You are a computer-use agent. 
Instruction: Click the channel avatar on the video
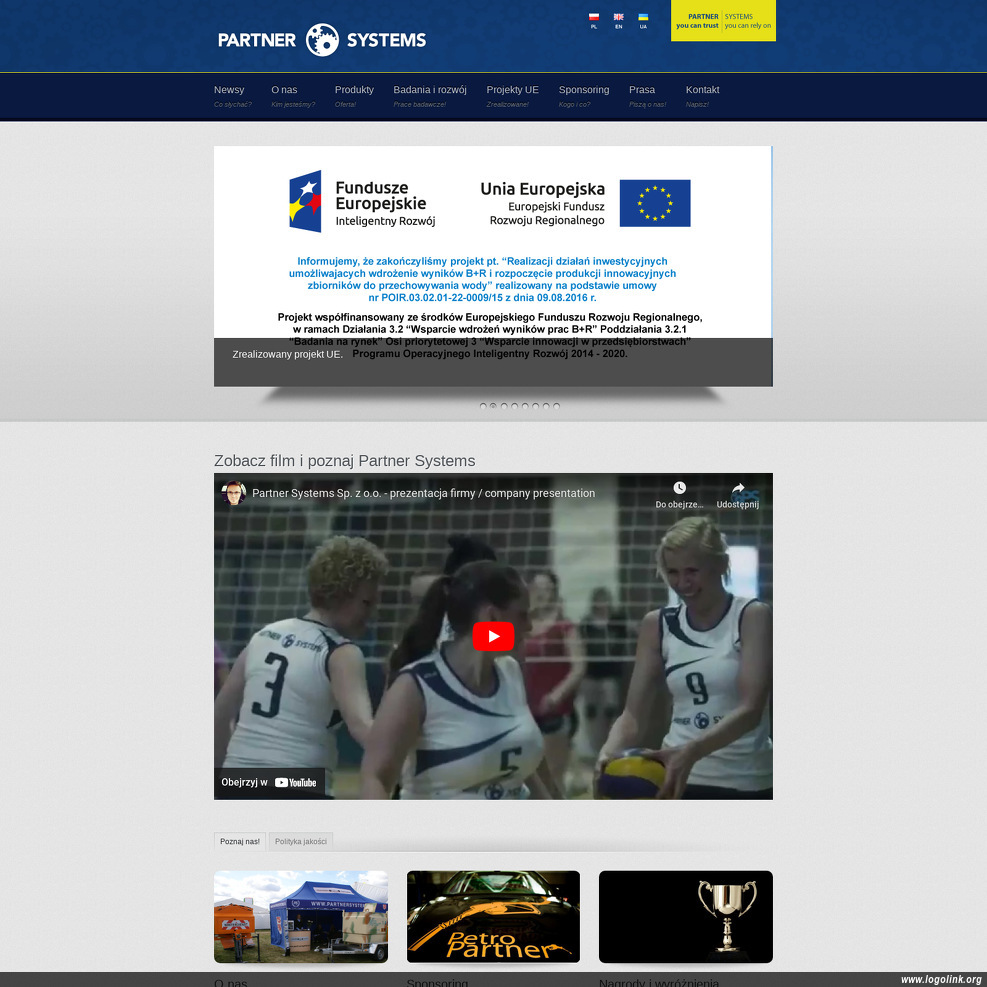pyautogui.click(x=234, y=493)
